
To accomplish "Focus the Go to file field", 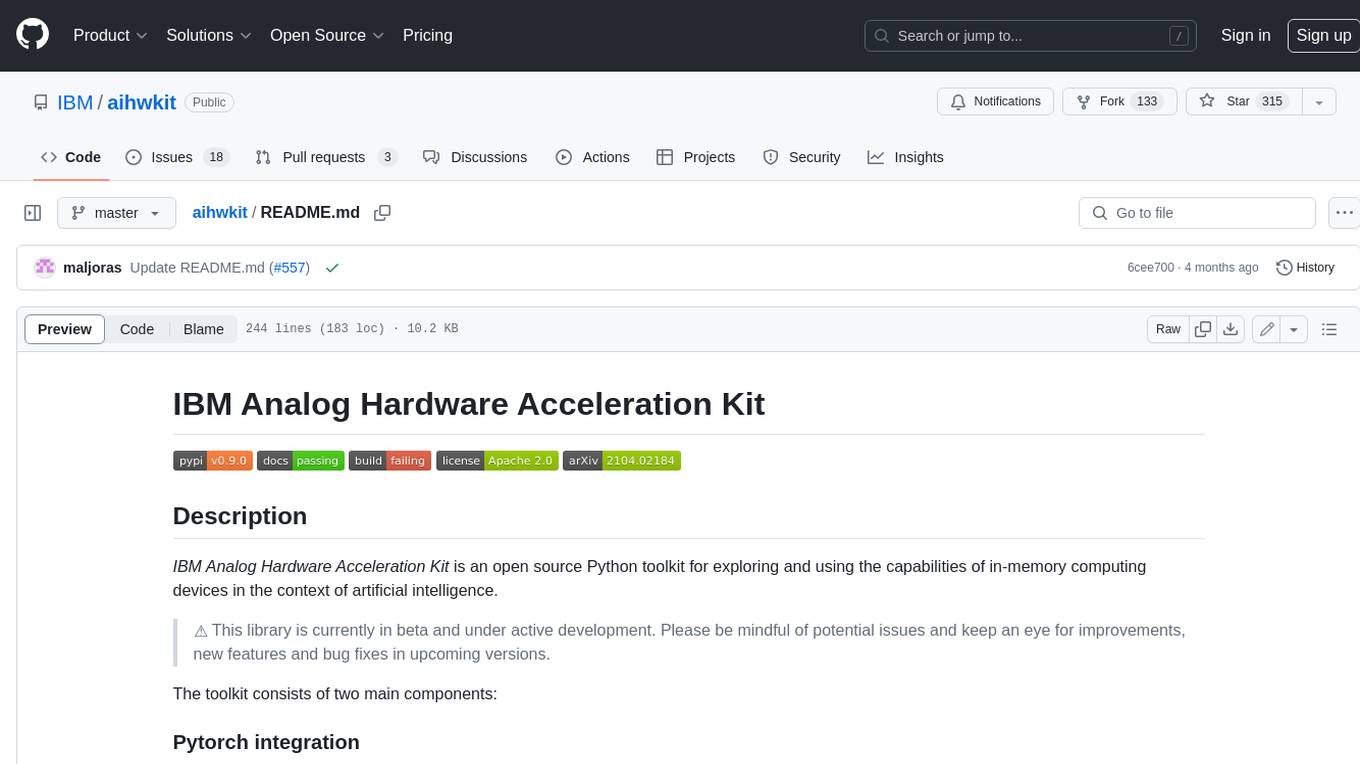I will [1197, 213].
